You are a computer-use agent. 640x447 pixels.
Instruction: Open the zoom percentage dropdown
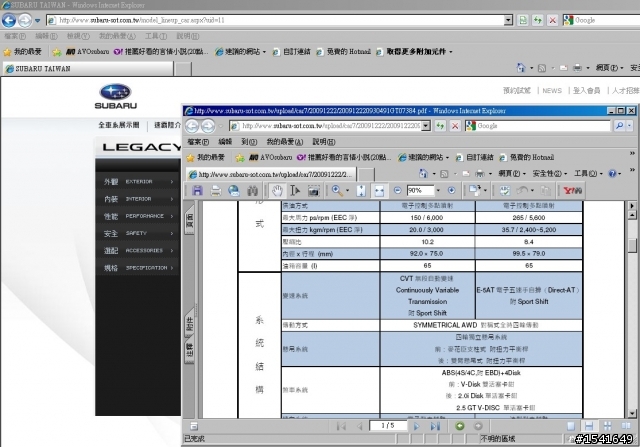(438, 190)
